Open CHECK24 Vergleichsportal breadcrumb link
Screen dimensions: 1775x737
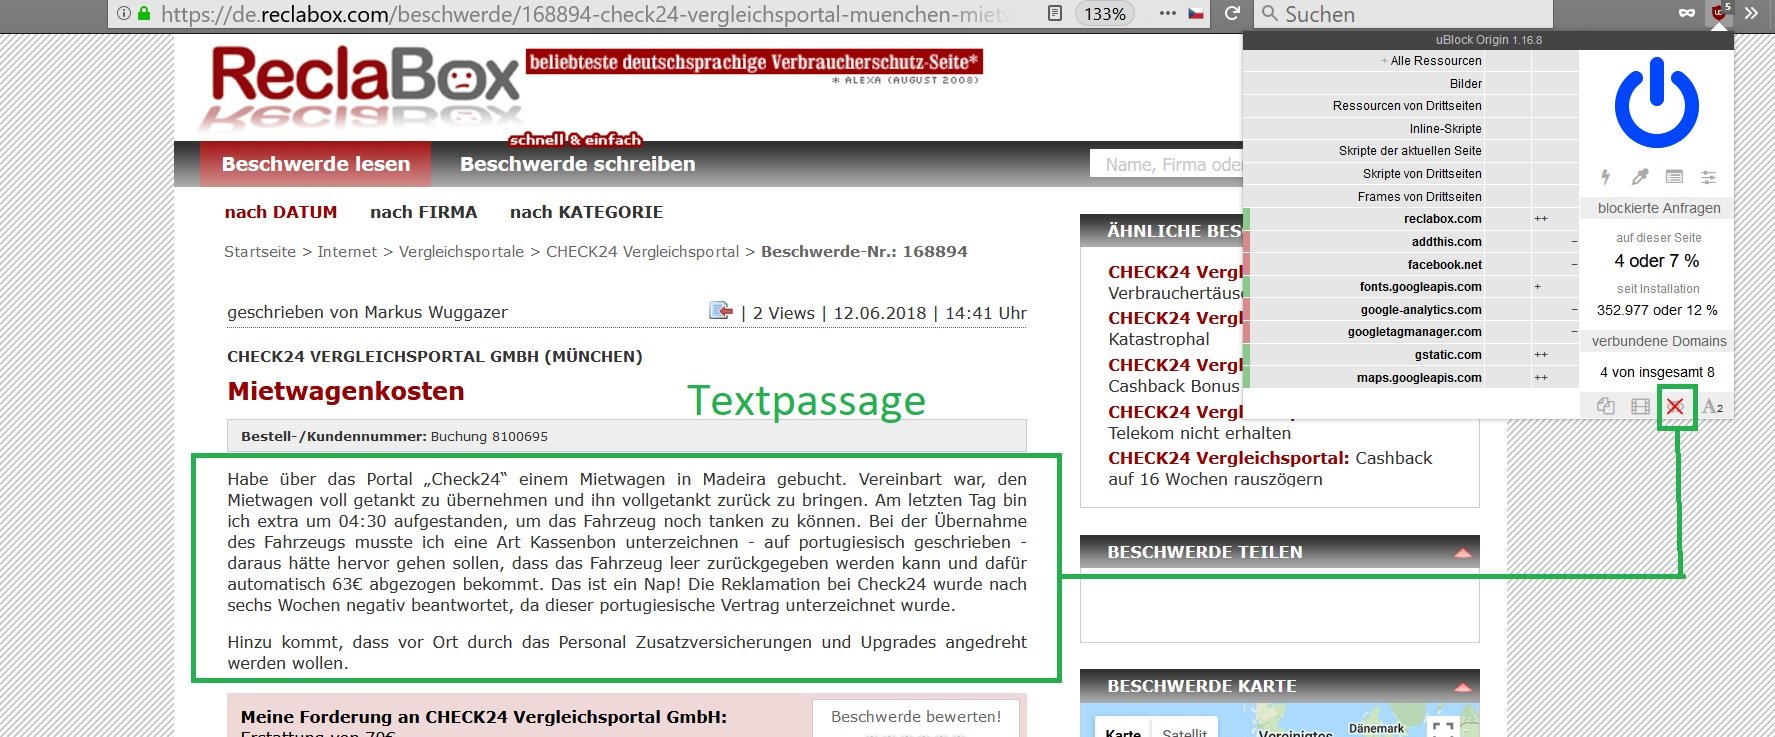pos(643,252)
